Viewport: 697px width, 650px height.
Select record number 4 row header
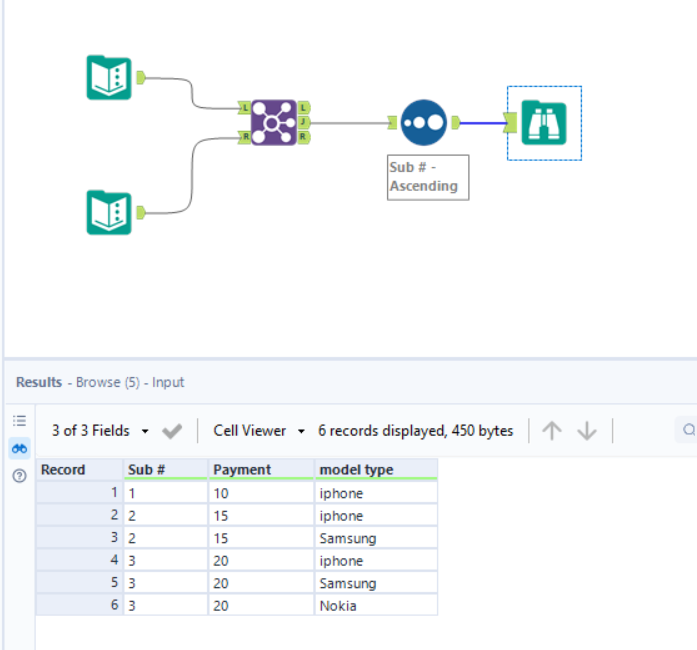click(x=79, y=560)
